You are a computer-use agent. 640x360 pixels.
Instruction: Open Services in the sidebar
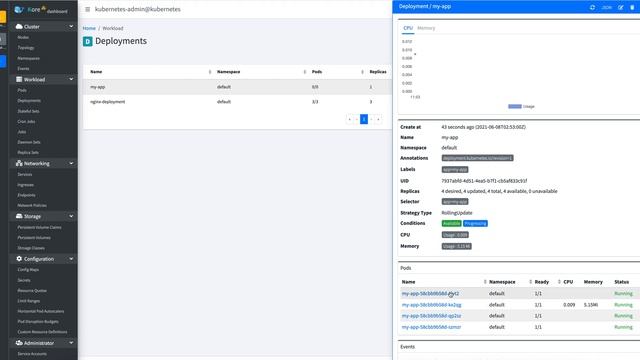coord(24,174)
